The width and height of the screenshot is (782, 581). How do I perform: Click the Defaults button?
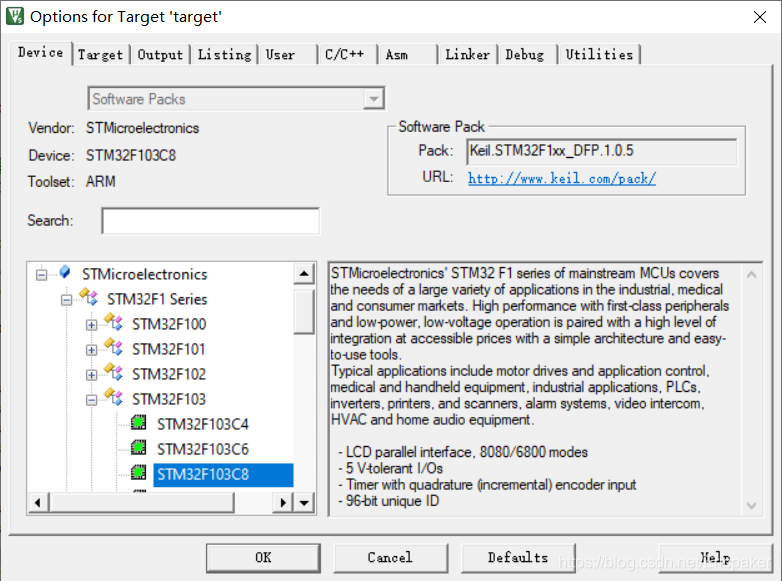518,558
